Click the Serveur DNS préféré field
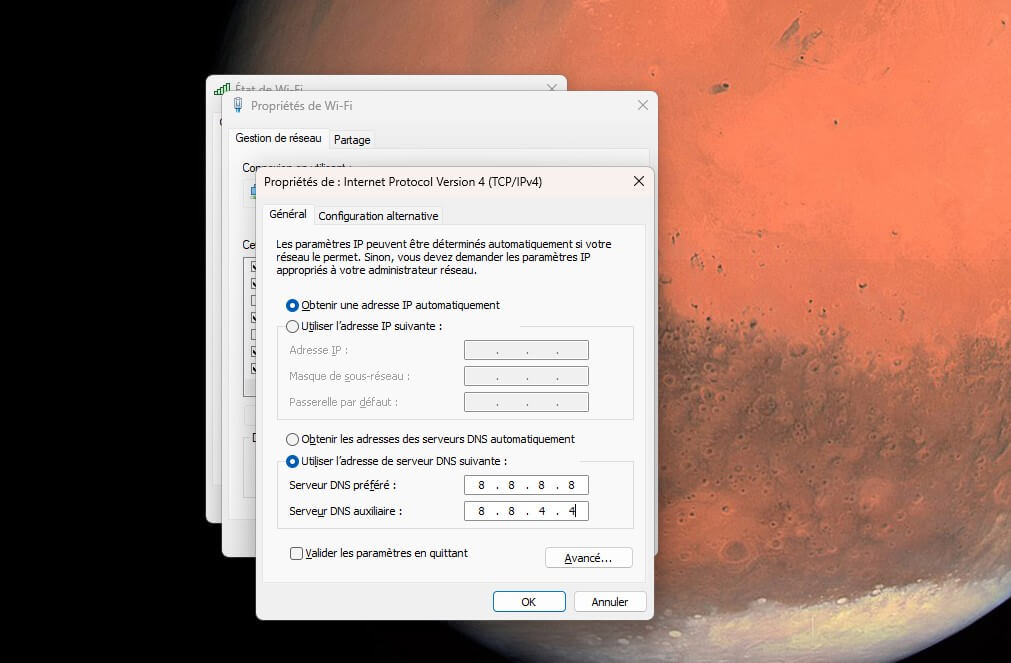Screen dimensions: 1011x663 click(x=526, y=485)
